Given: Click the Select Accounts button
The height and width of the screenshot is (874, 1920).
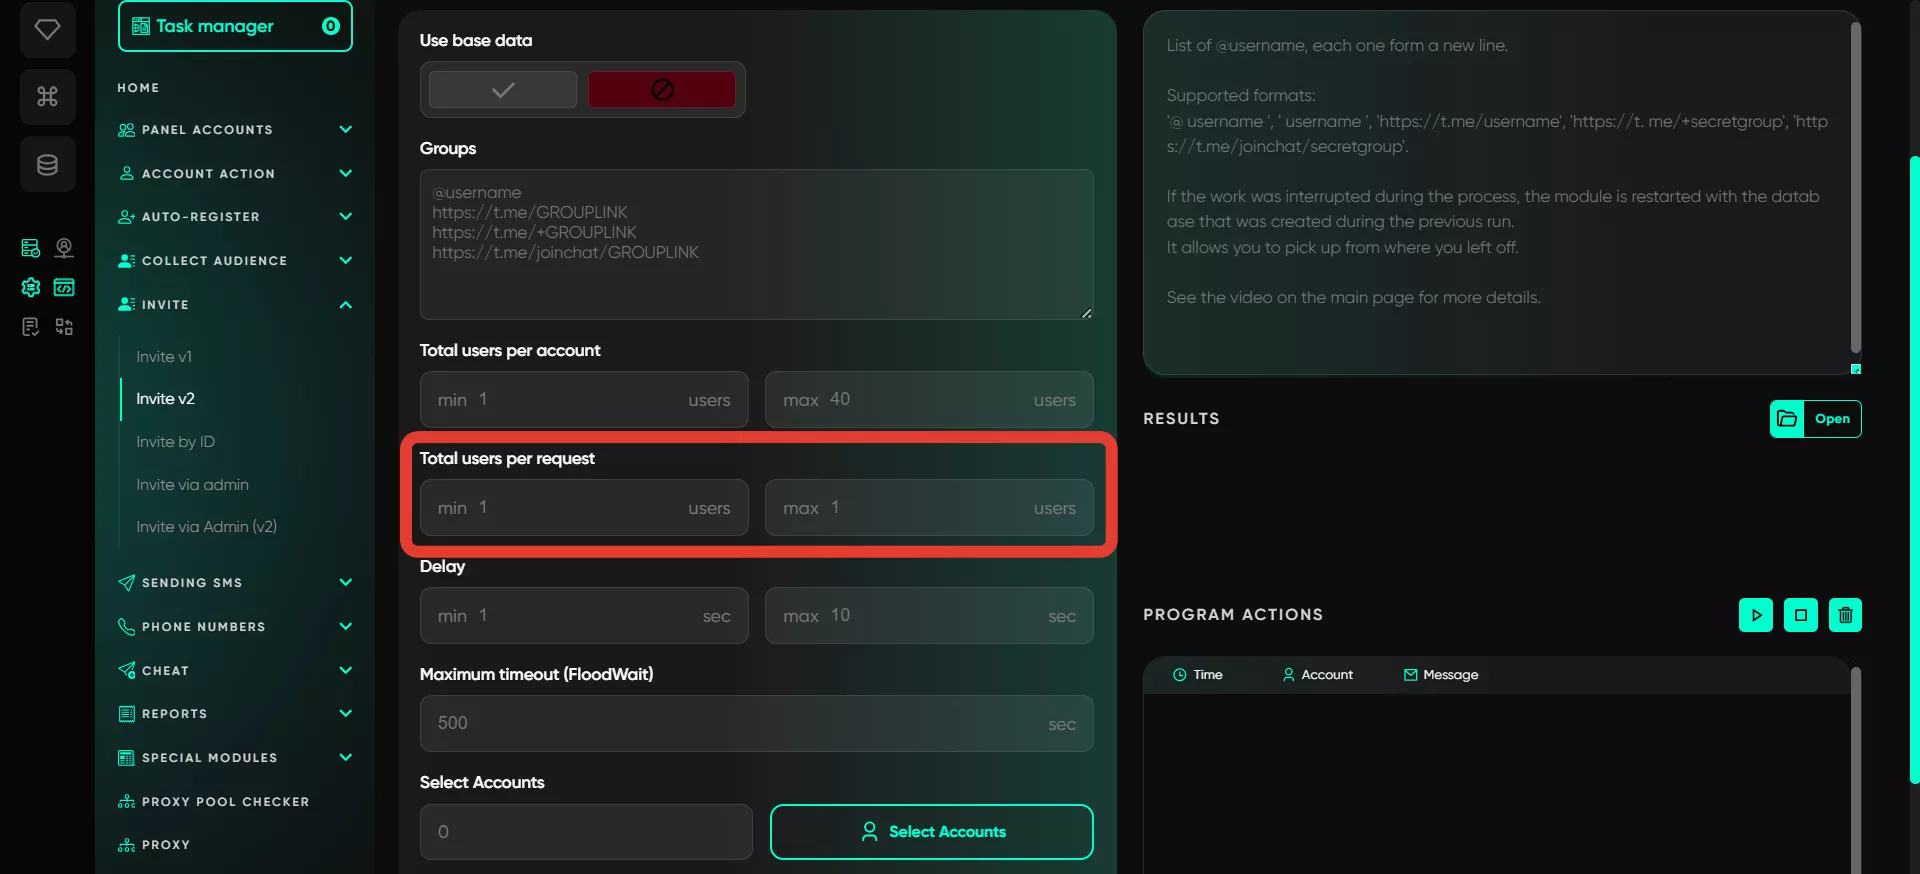Looking at the screenshot, I should pos(932,832).
